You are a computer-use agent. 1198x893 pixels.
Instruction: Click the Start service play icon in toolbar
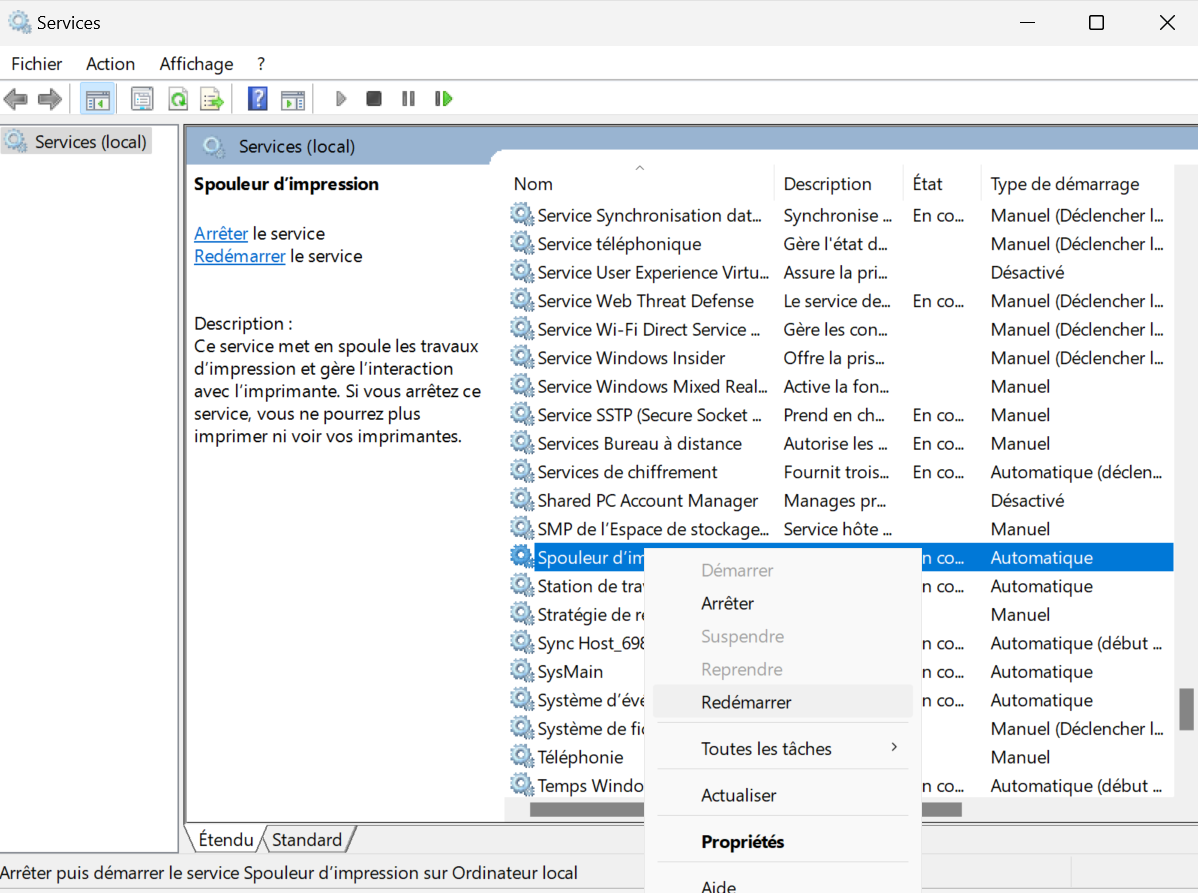341,99
